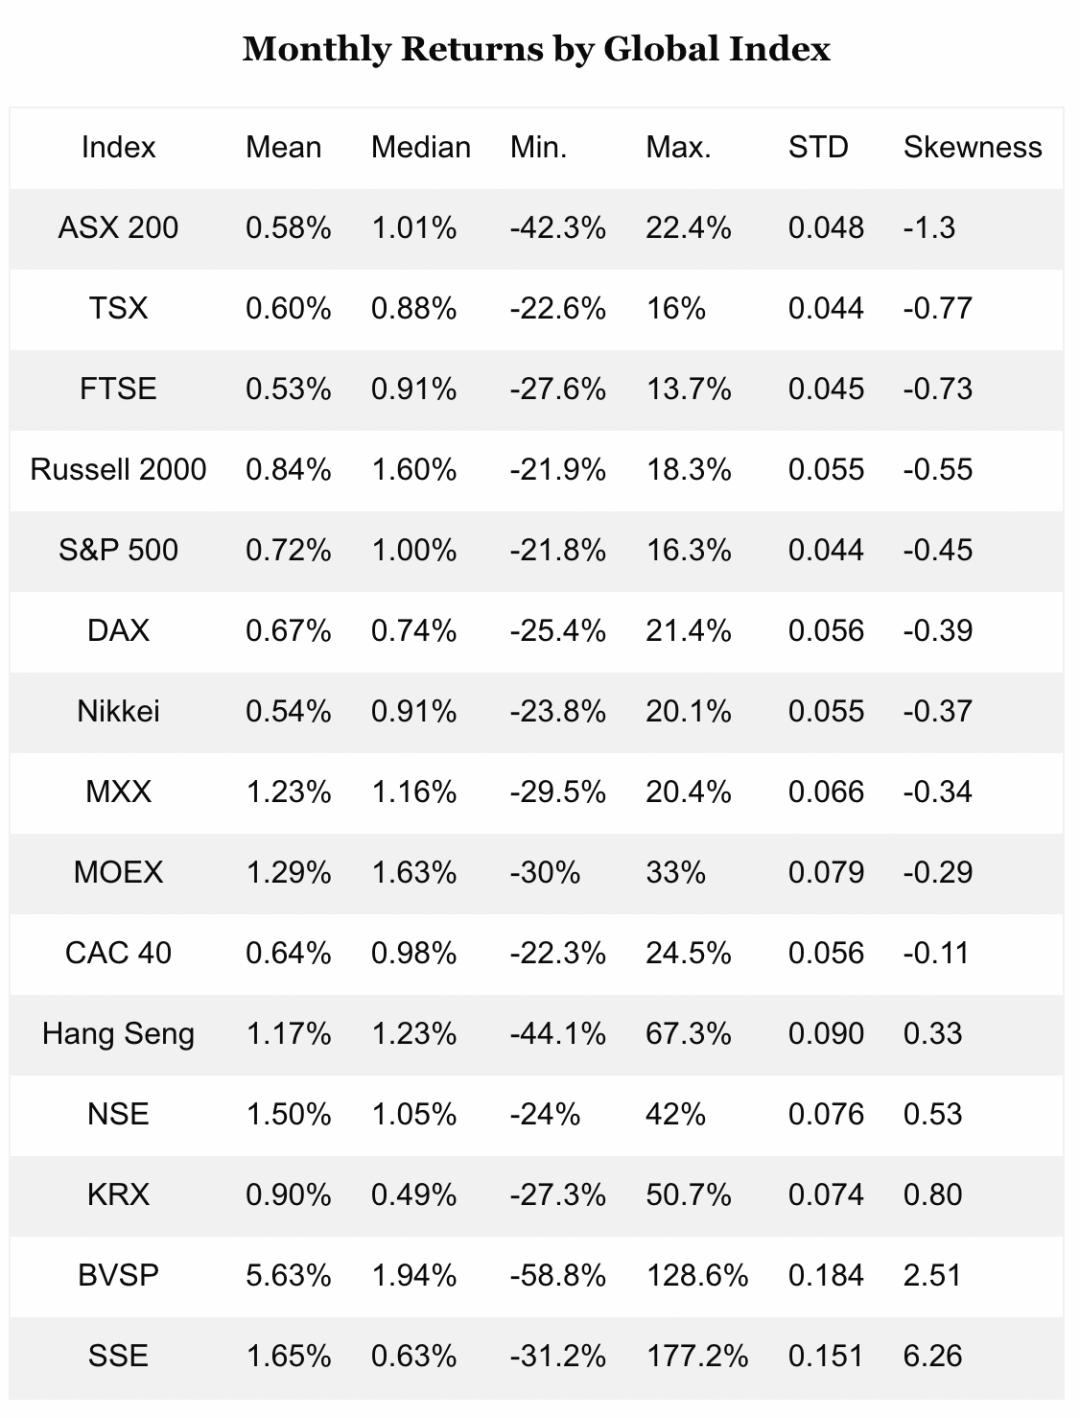This screenshot has width=1080, height=1418.
Task: Click the SSE max value 177.2%
Action: coord(696,1356)
